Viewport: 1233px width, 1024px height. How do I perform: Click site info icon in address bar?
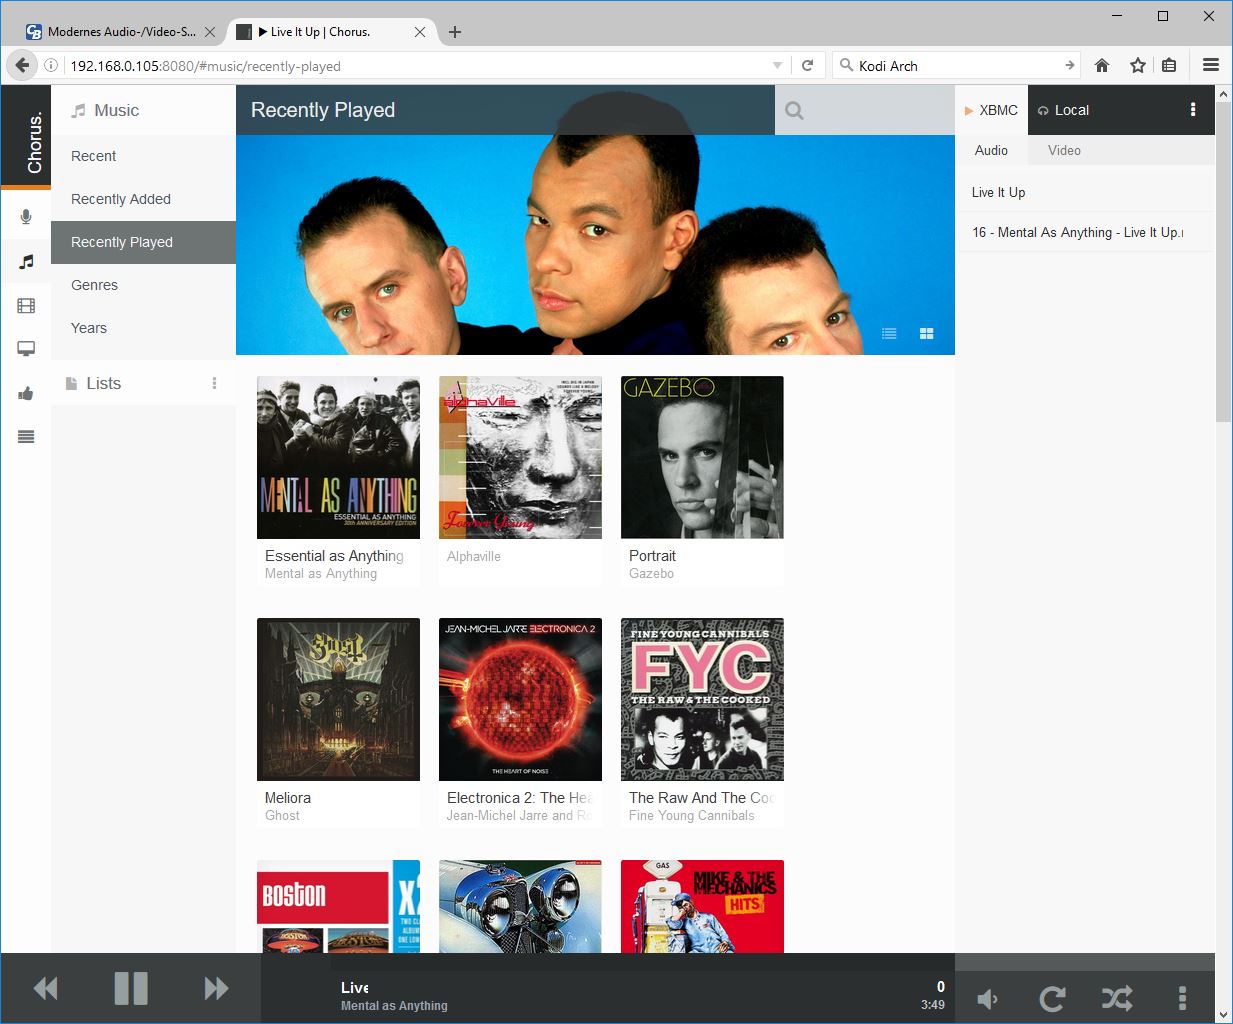pos(51,66)
